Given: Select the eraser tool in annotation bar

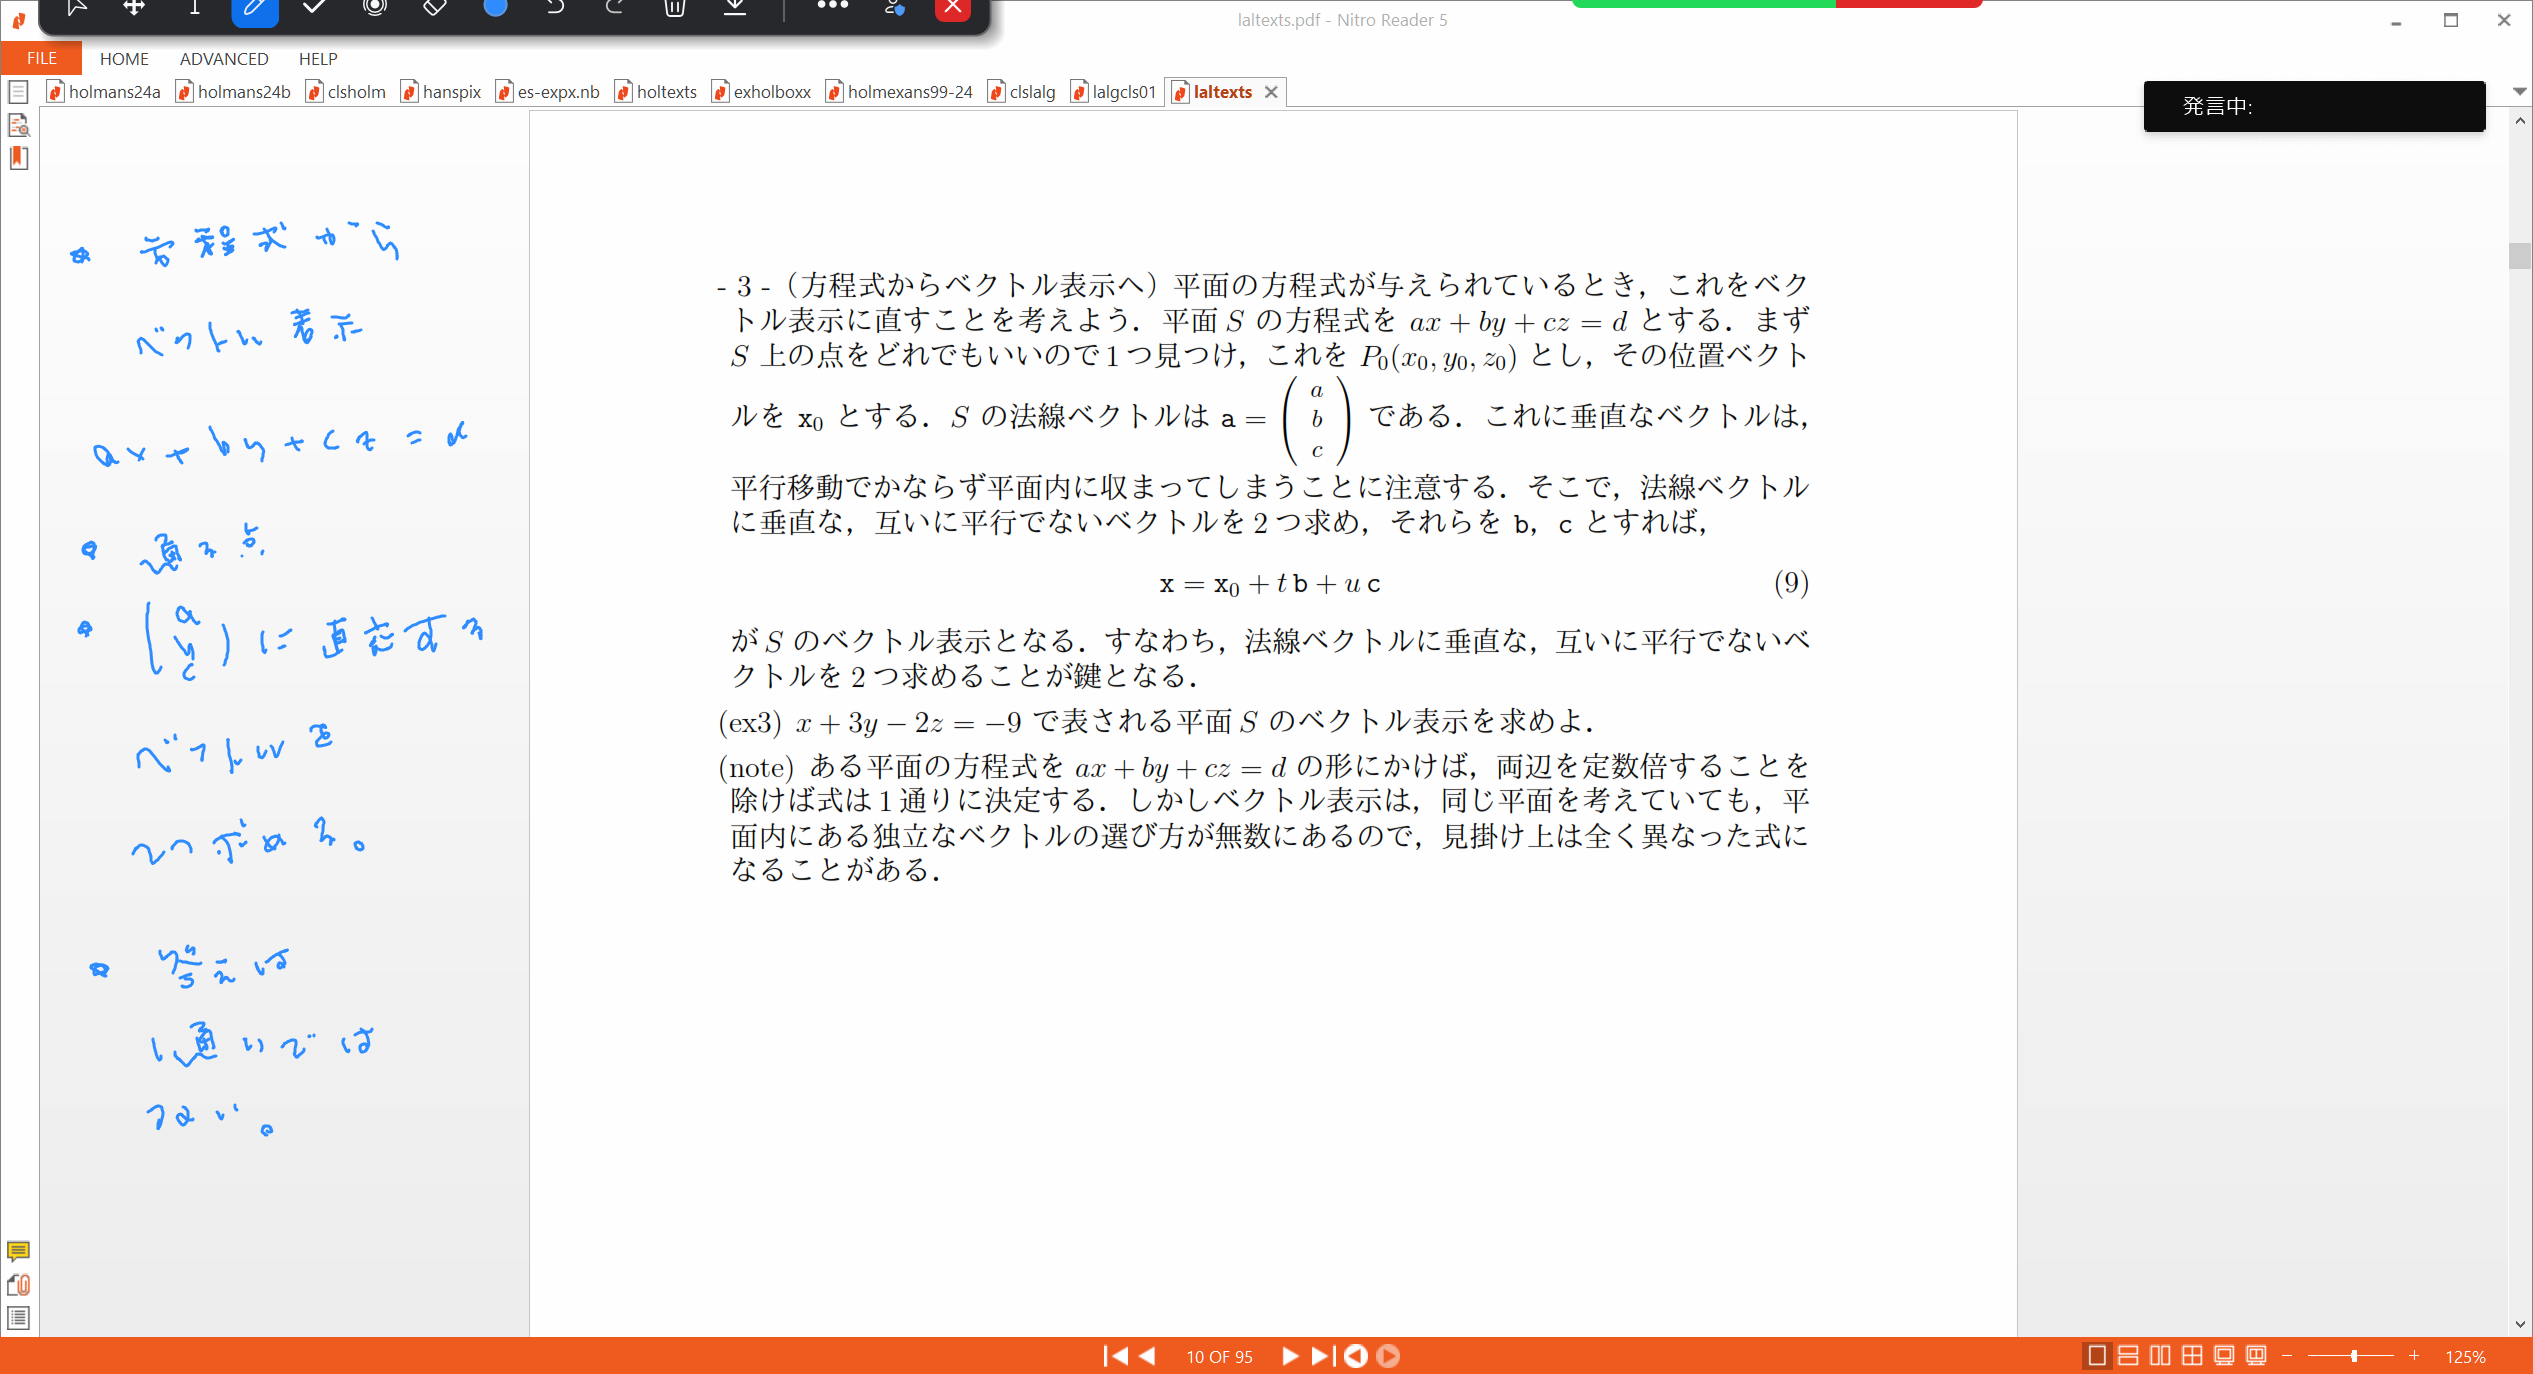Looking at the screenshot, I should point(434,8).
